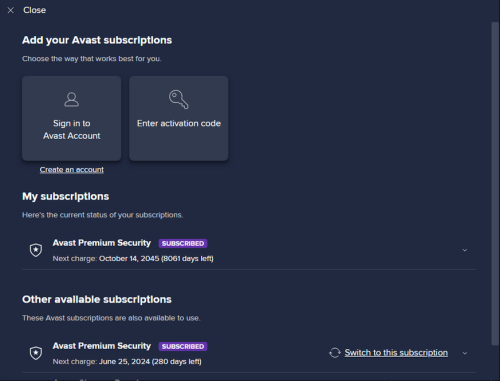
Task: Open the Switch to this subscription link
Action: pos(396,353)
